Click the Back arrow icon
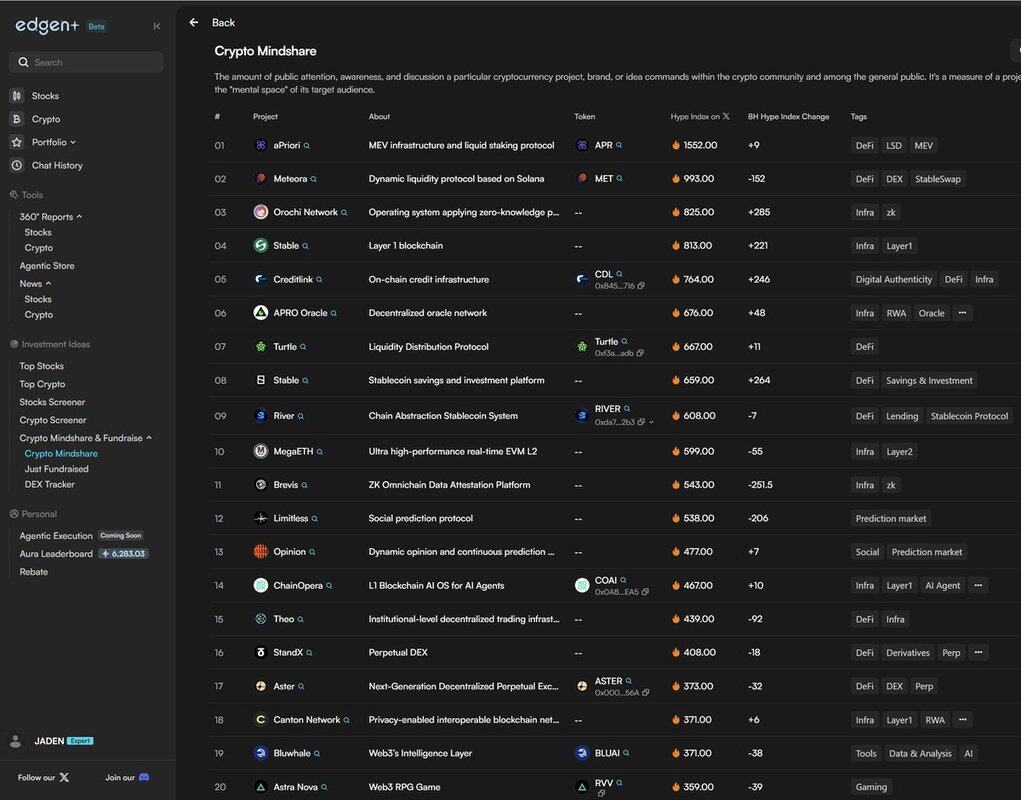The width and height of the screenshot is (1021, 800). tap(194, 22)
